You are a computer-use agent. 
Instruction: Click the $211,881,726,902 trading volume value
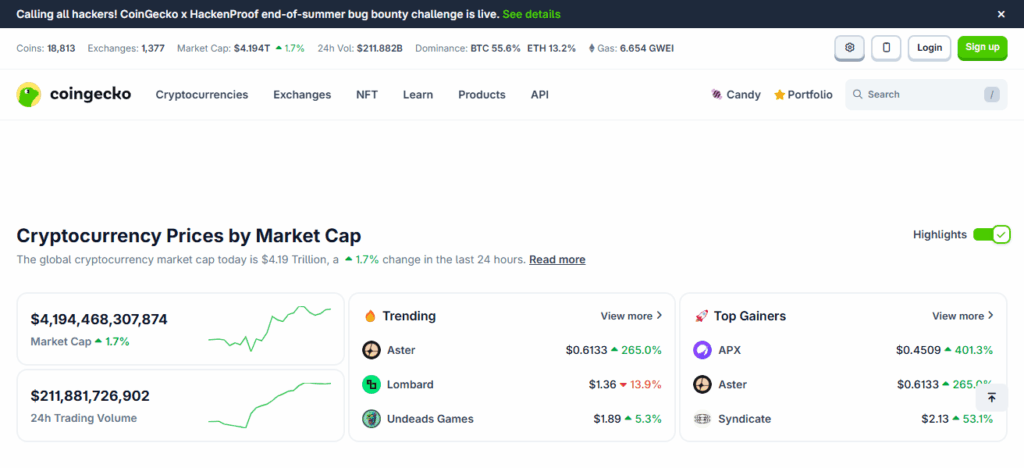[90, 396]
